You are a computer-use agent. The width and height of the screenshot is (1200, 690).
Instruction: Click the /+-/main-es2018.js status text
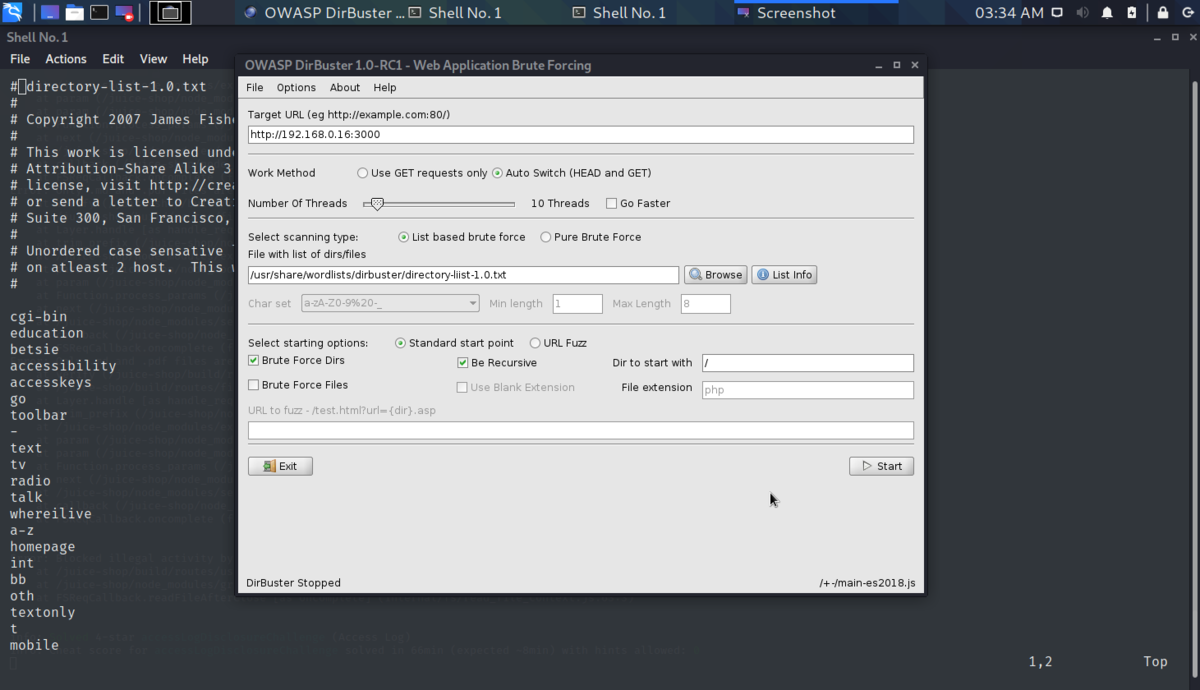click(x=867, y=583)
